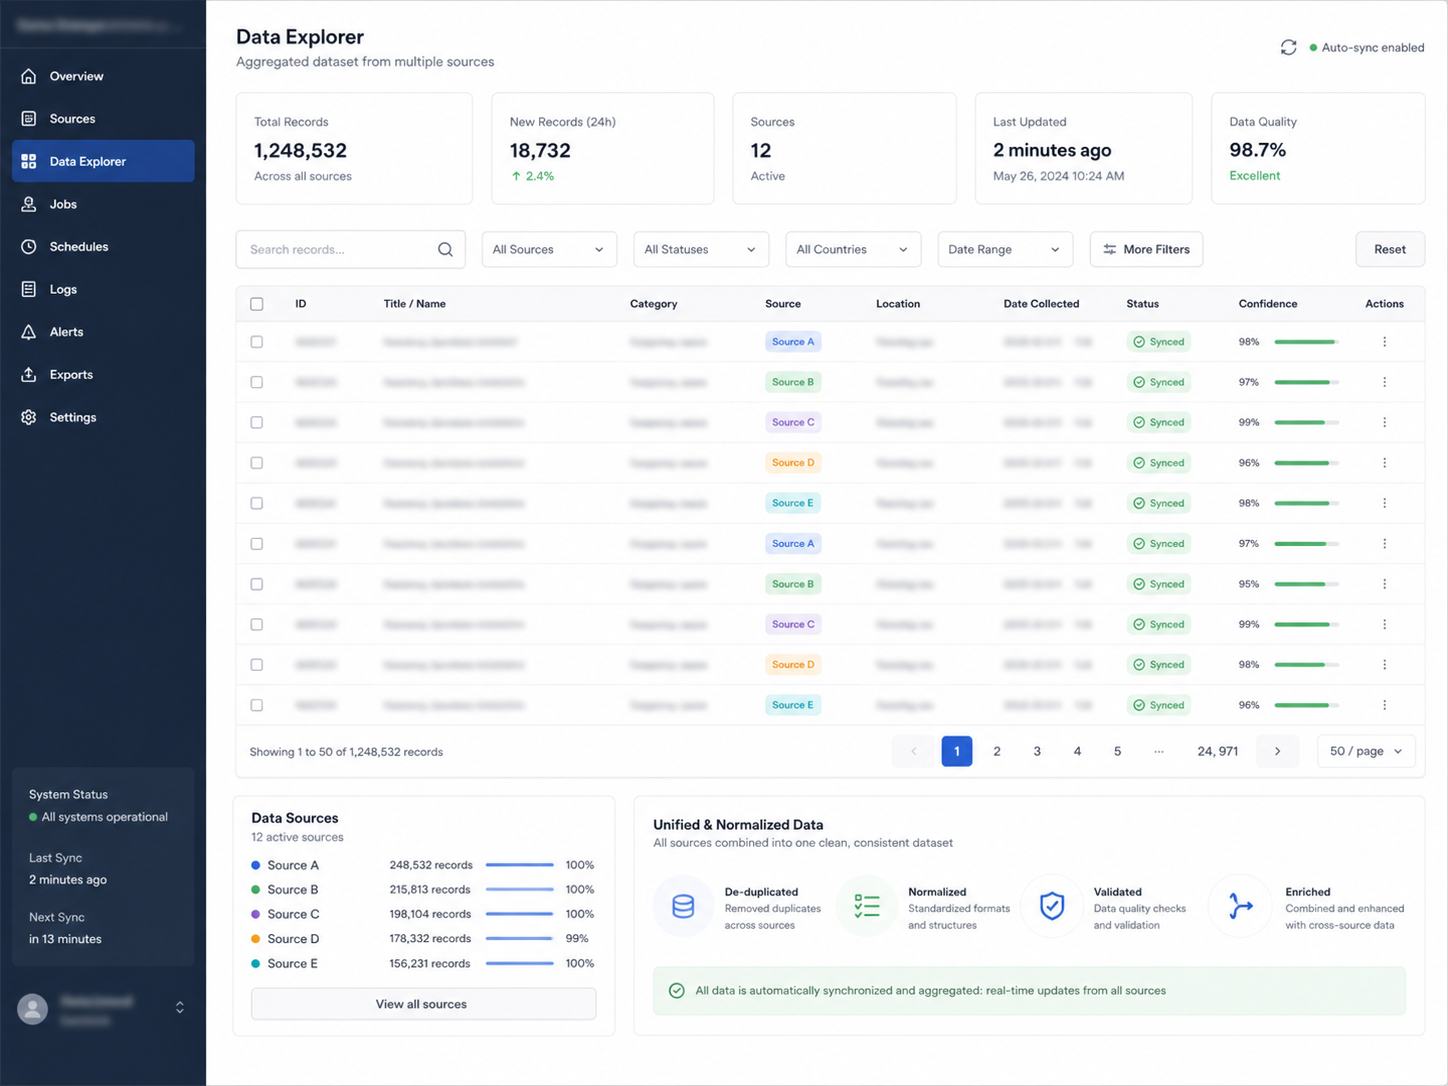Go to next page with arrow icon
The height and width of the screenshot is (1086, 1448).
pos(1277,751)
